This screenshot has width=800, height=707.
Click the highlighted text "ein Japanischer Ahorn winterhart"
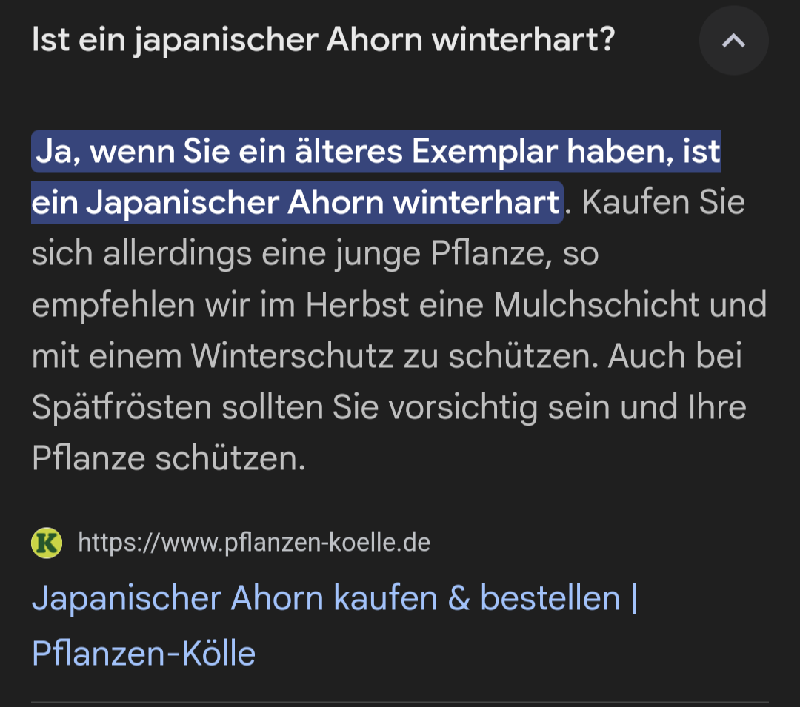point(295,203)
